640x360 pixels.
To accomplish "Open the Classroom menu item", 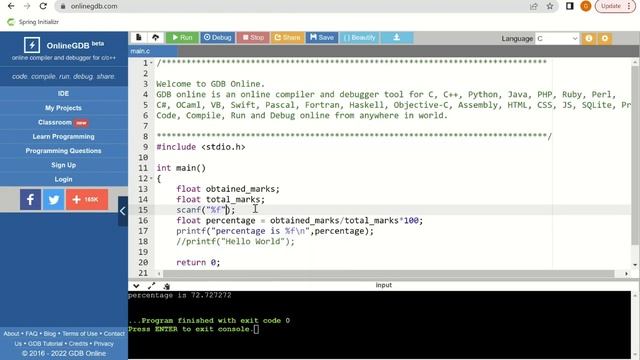I will pyautogui.click(x=63, y=122).
